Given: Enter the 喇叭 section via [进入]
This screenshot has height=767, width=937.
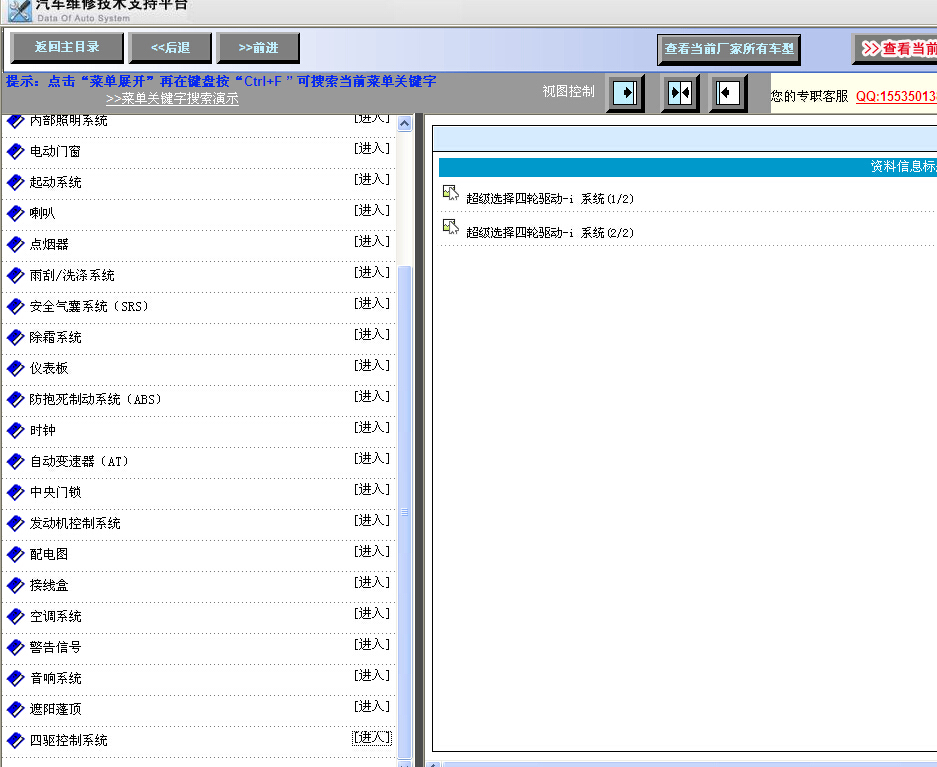Looking at the screenshot, I should tap(372, 211).
